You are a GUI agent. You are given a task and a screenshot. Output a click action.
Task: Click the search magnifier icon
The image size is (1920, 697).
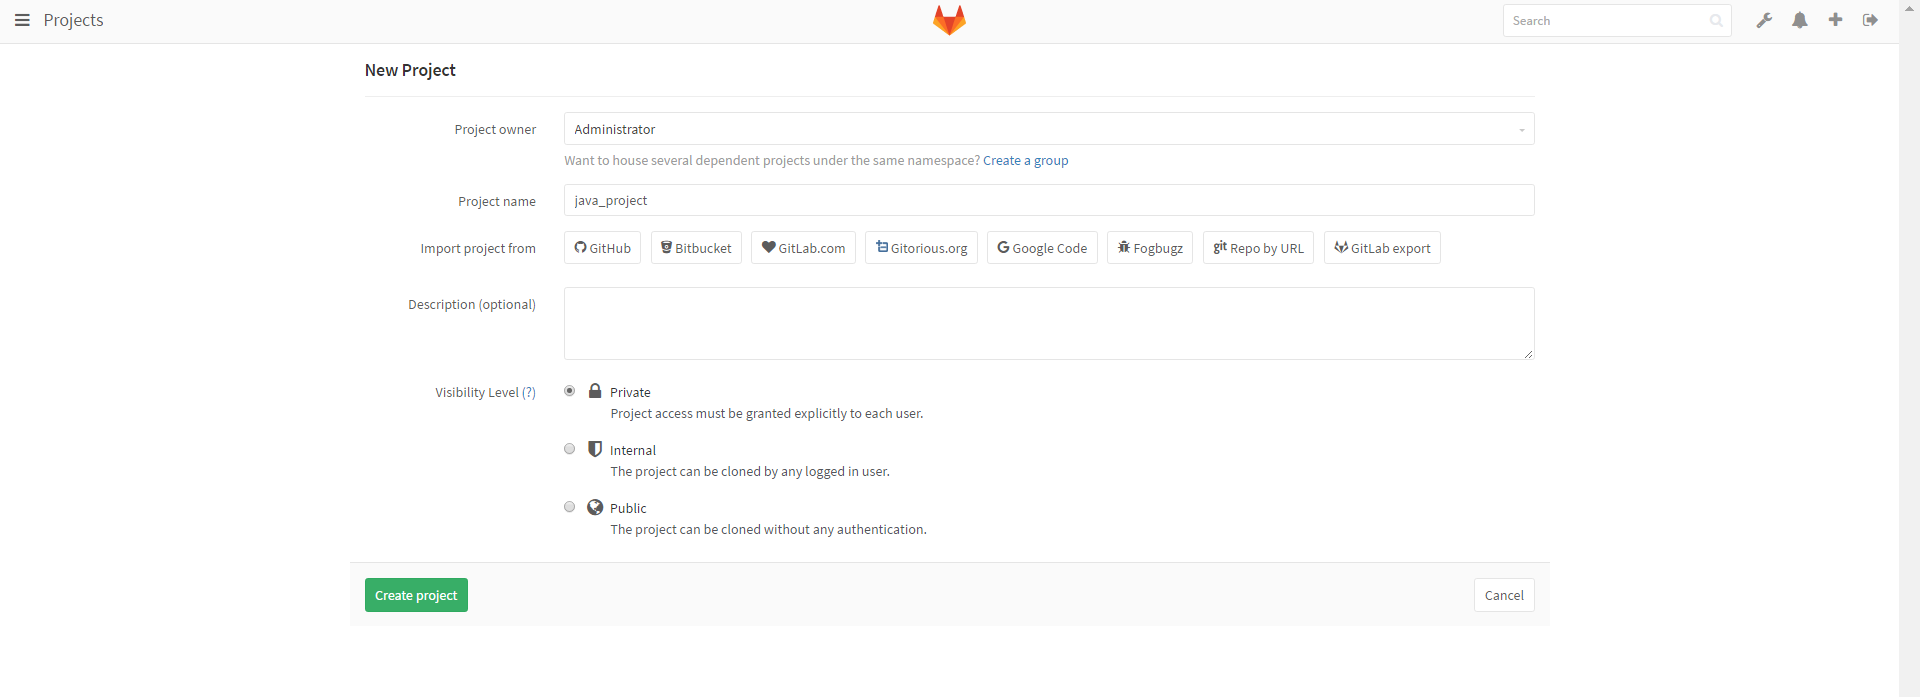coord(1716,21)
